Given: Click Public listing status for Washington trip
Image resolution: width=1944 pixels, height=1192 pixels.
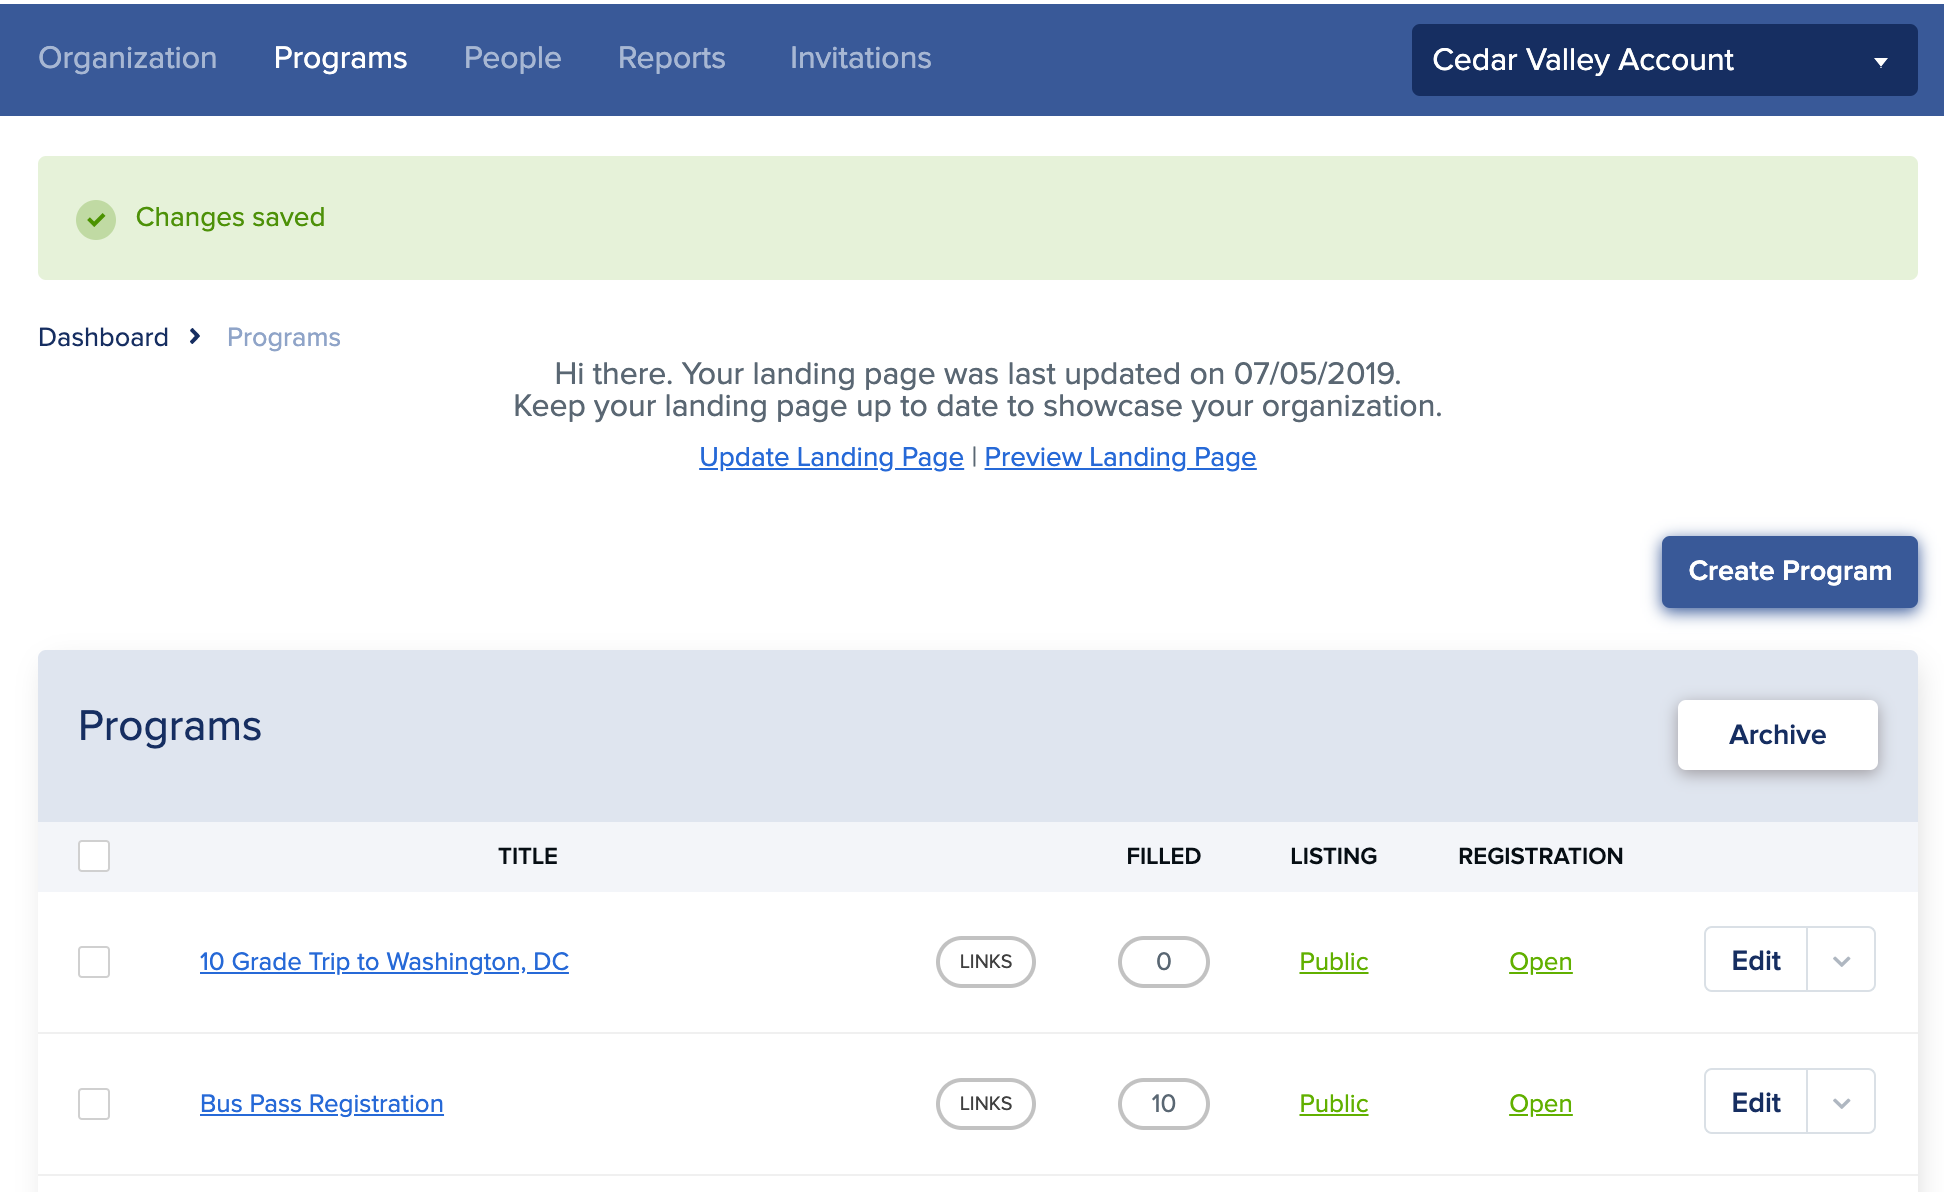Looking at the screenshot, I should click(x=1333, y=961).
